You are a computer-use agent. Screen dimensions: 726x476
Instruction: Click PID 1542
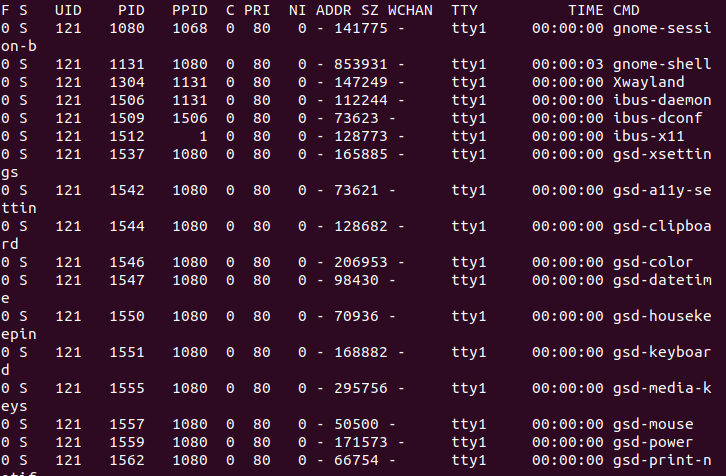click(x=127, y=190)
